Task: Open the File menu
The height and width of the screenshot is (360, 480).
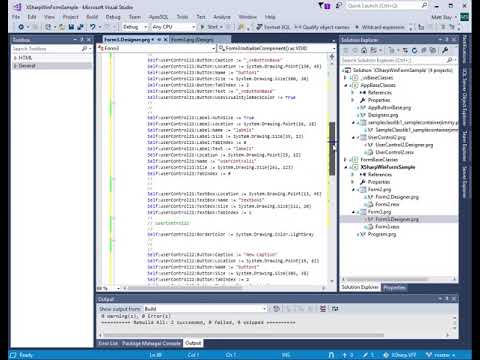Action: point(16,17)
